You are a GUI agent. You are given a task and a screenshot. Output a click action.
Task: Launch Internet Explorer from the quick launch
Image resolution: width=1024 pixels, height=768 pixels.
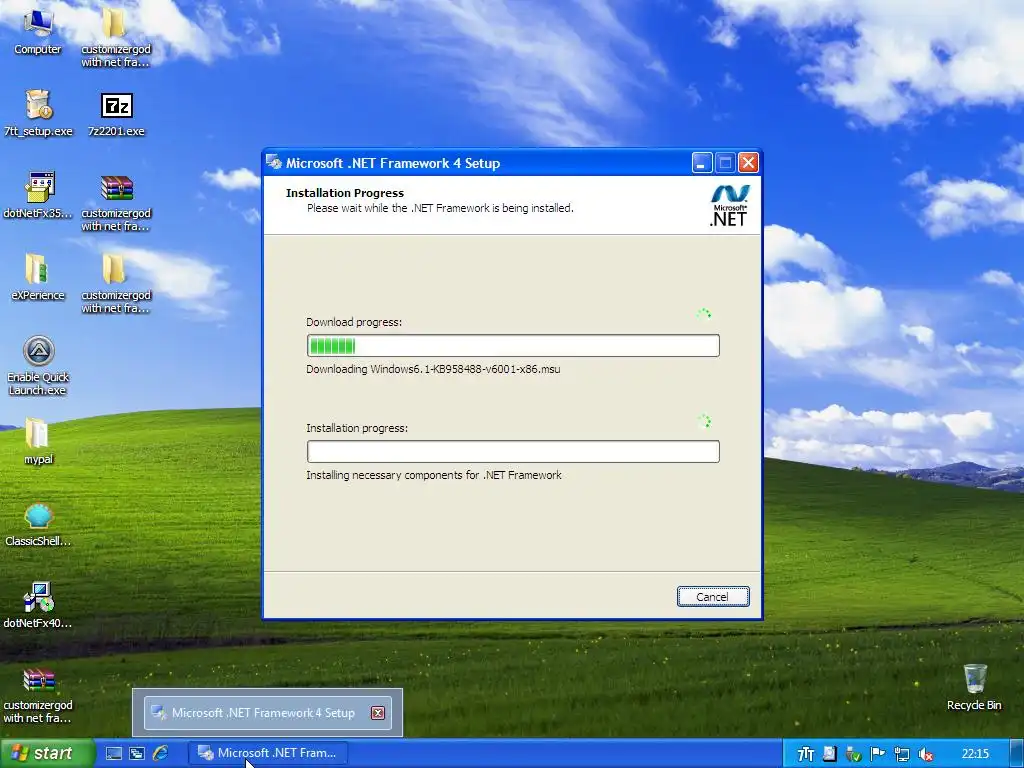pyautogui.click(x=160, y=754)
